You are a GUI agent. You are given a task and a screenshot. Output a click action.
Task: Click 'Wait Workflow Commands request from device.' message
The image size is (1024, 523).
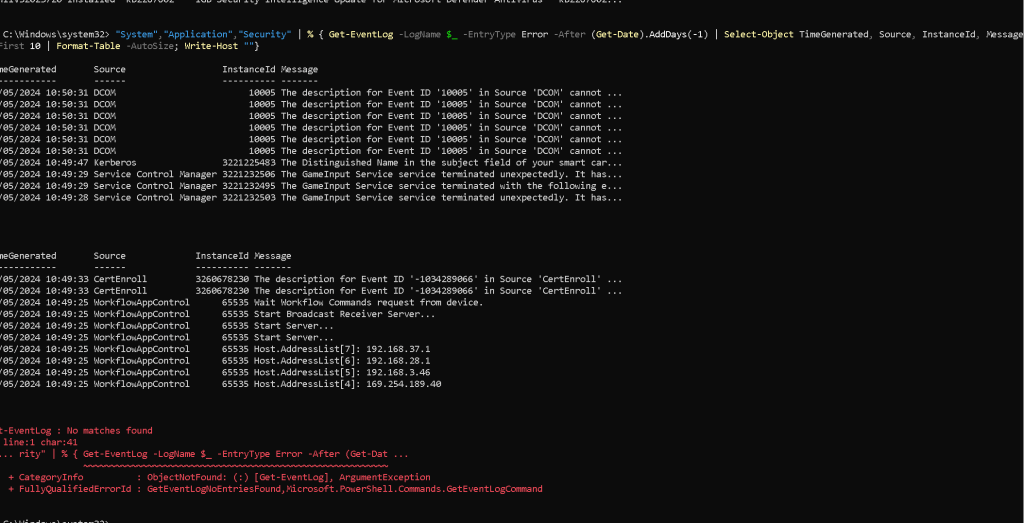[368, 302]
